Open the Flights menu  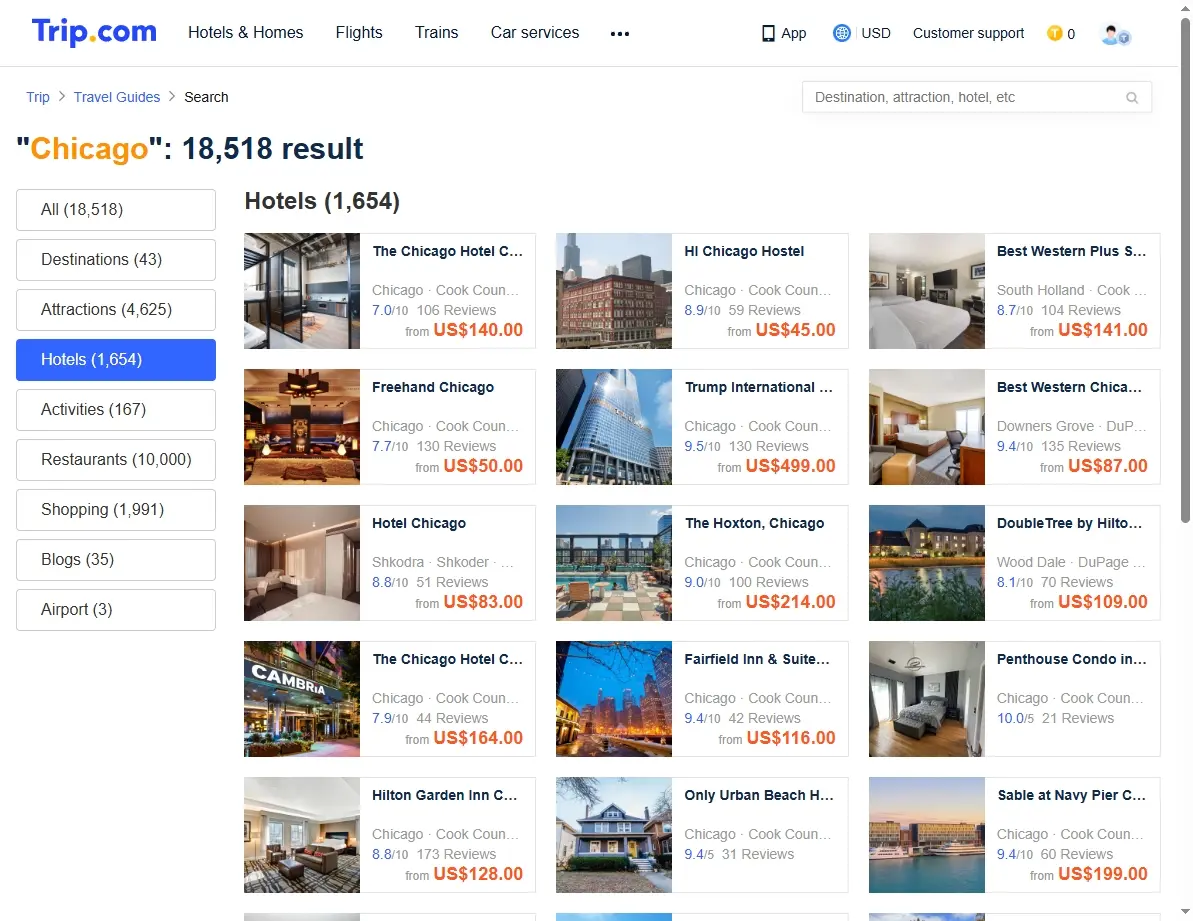point(359,33)
